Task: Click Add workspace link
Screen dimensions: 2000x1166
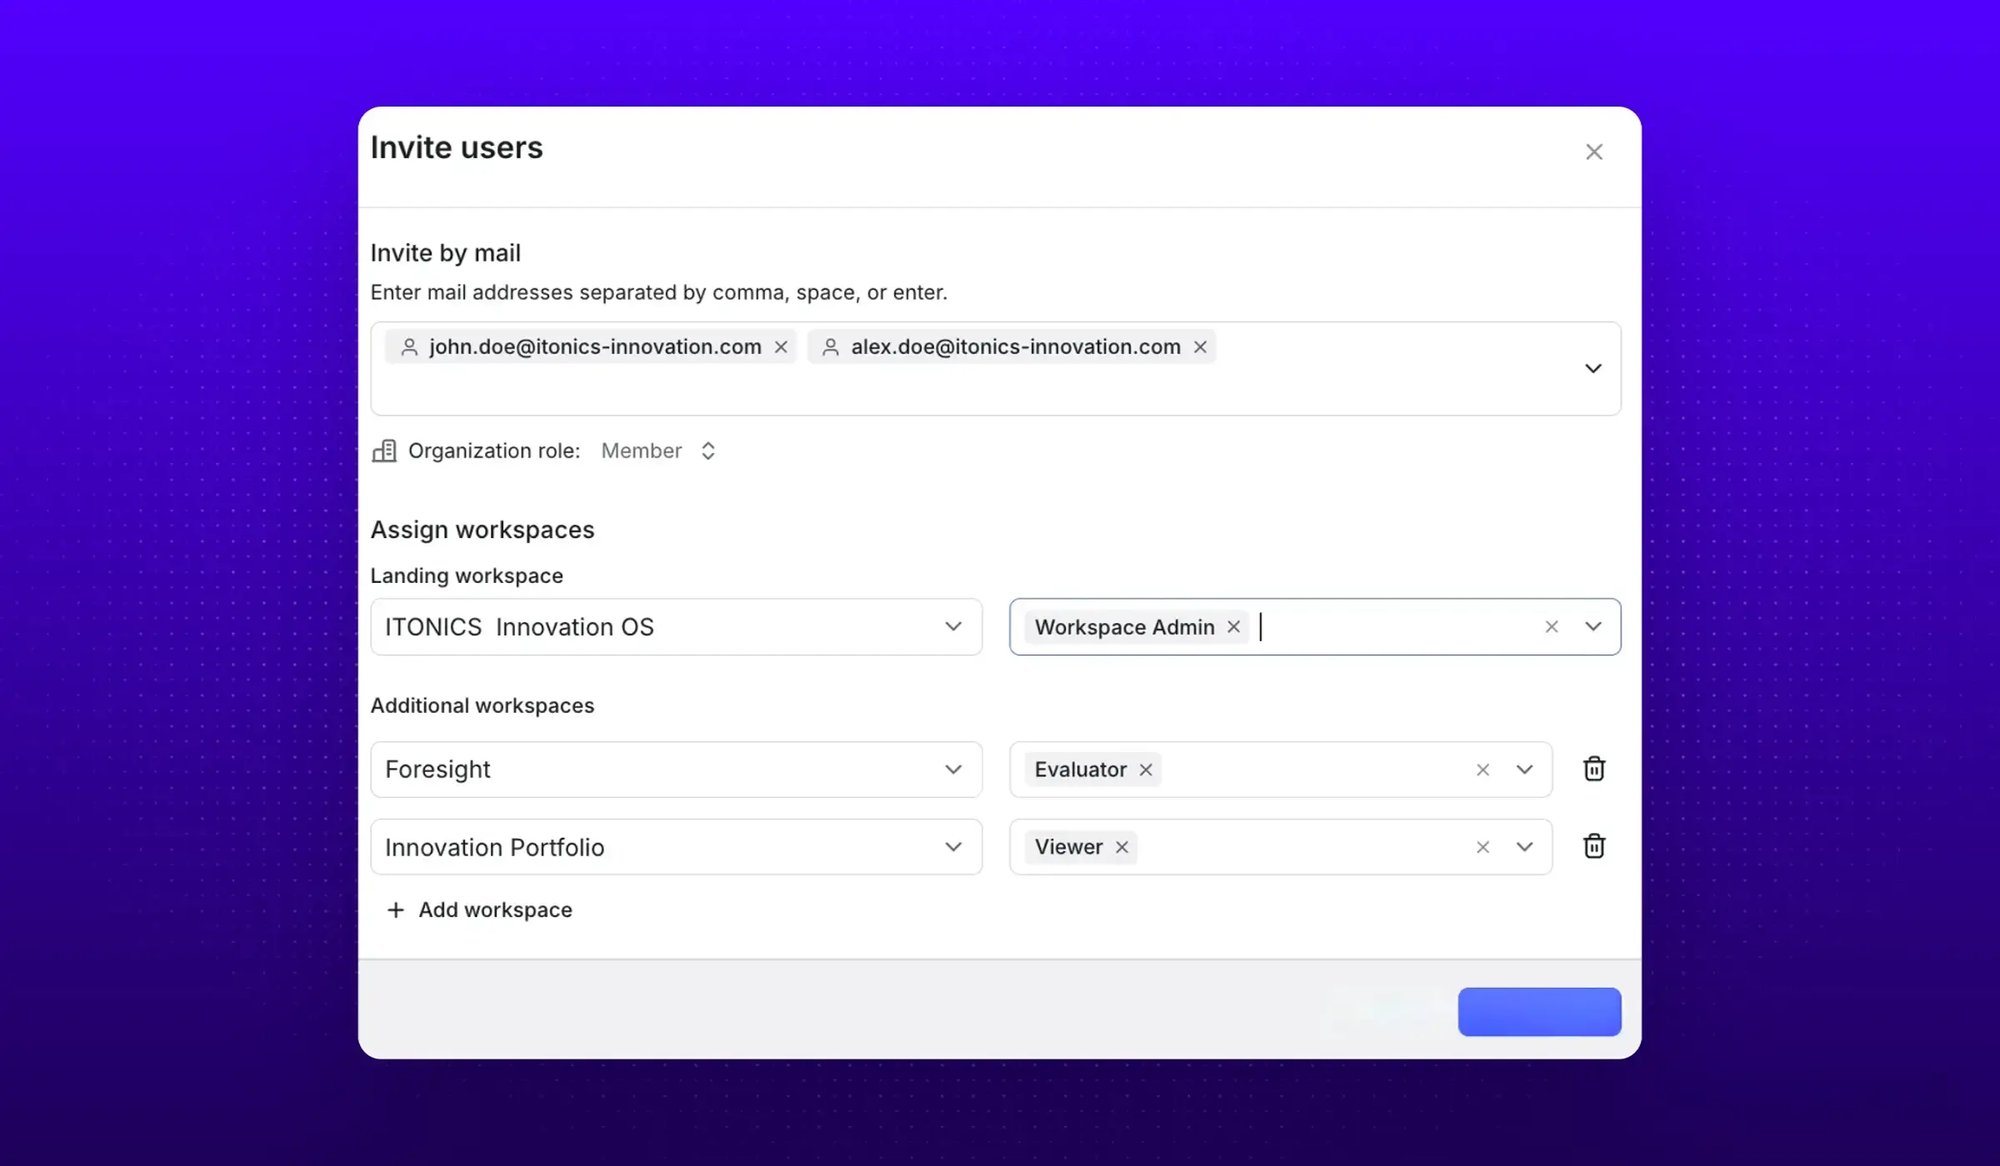Action: 479,910
